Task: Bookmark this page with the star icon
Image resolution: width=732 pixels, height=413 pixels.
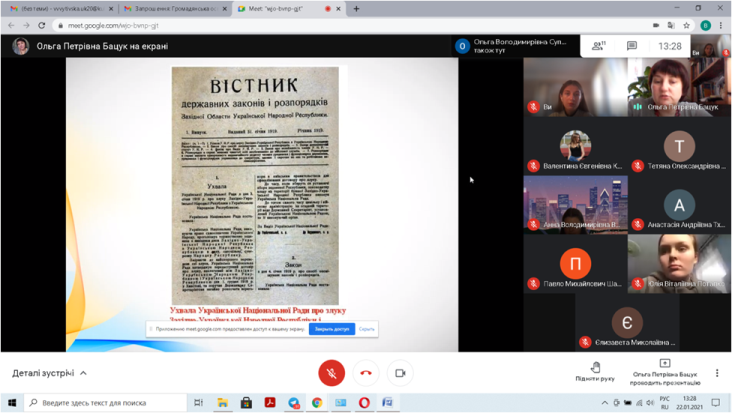Action: (x=686, y=25)
